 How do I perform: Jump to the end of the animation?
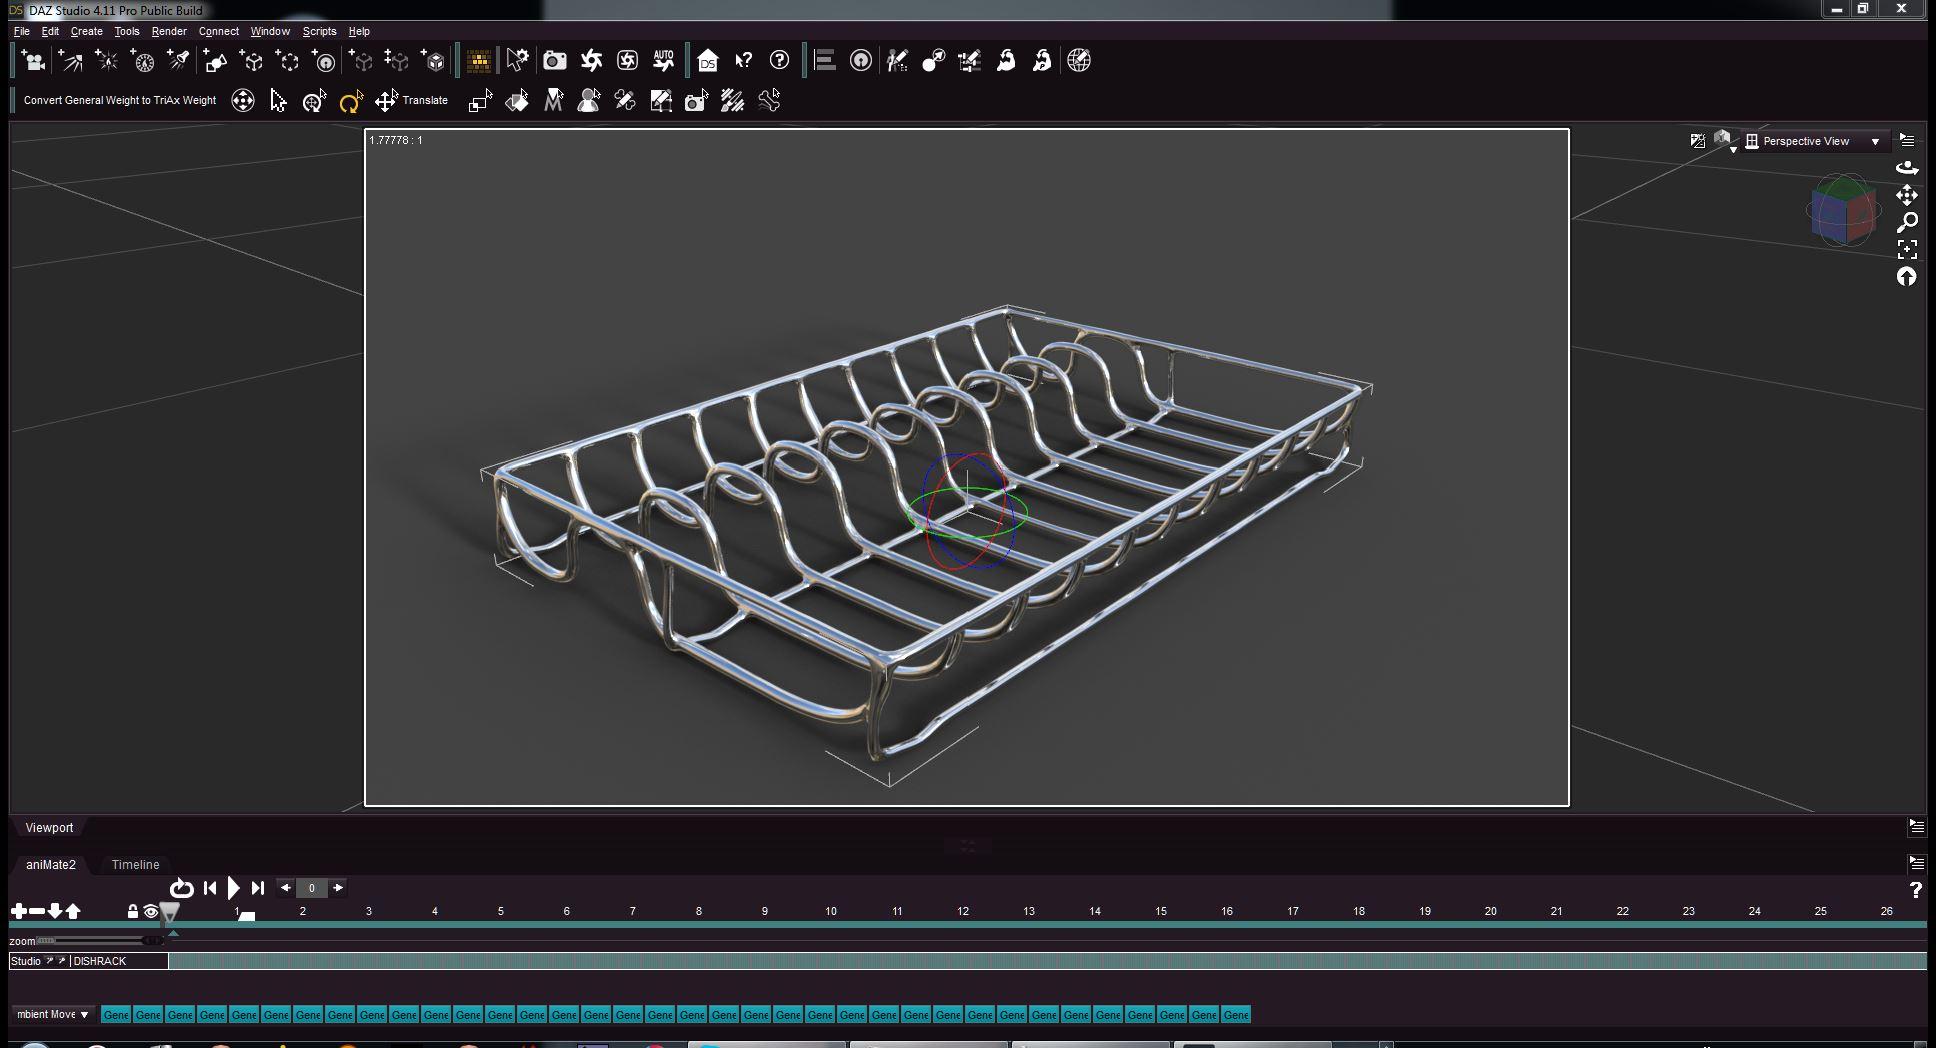click(258, 888)
